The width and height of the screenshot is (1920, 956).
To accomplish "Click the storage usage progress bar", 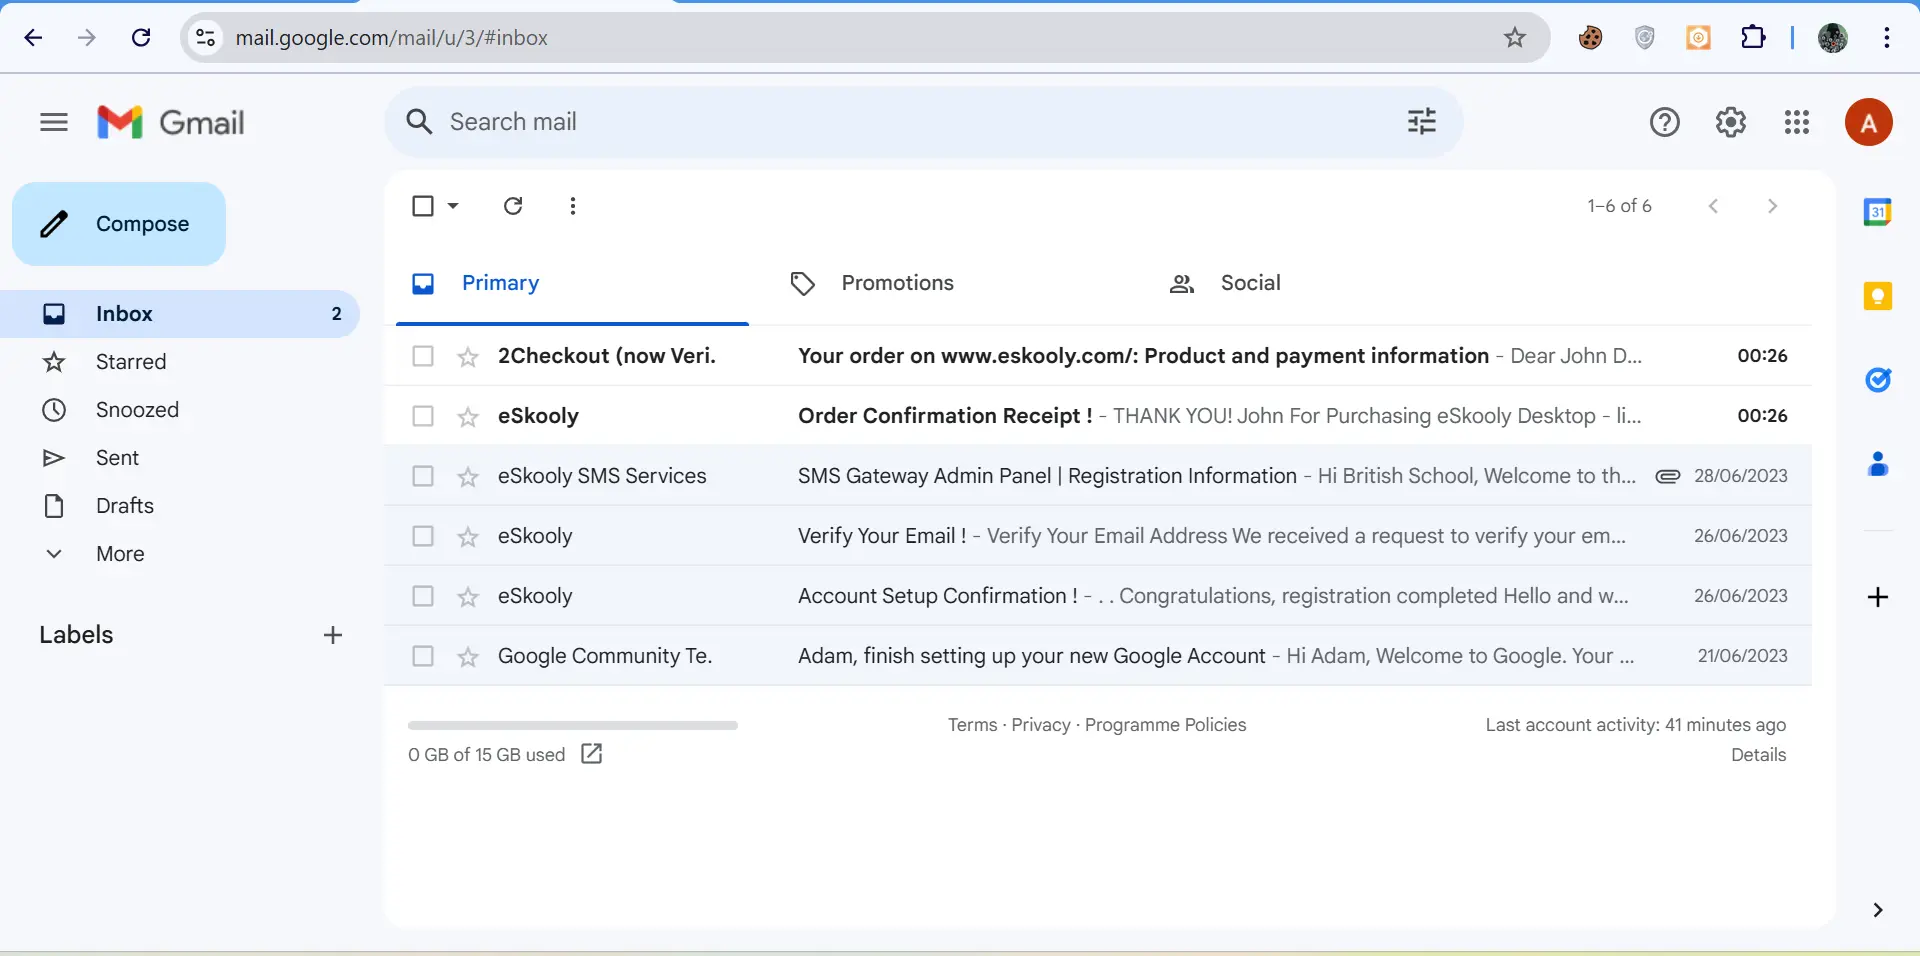I will (x=572, y=725).
